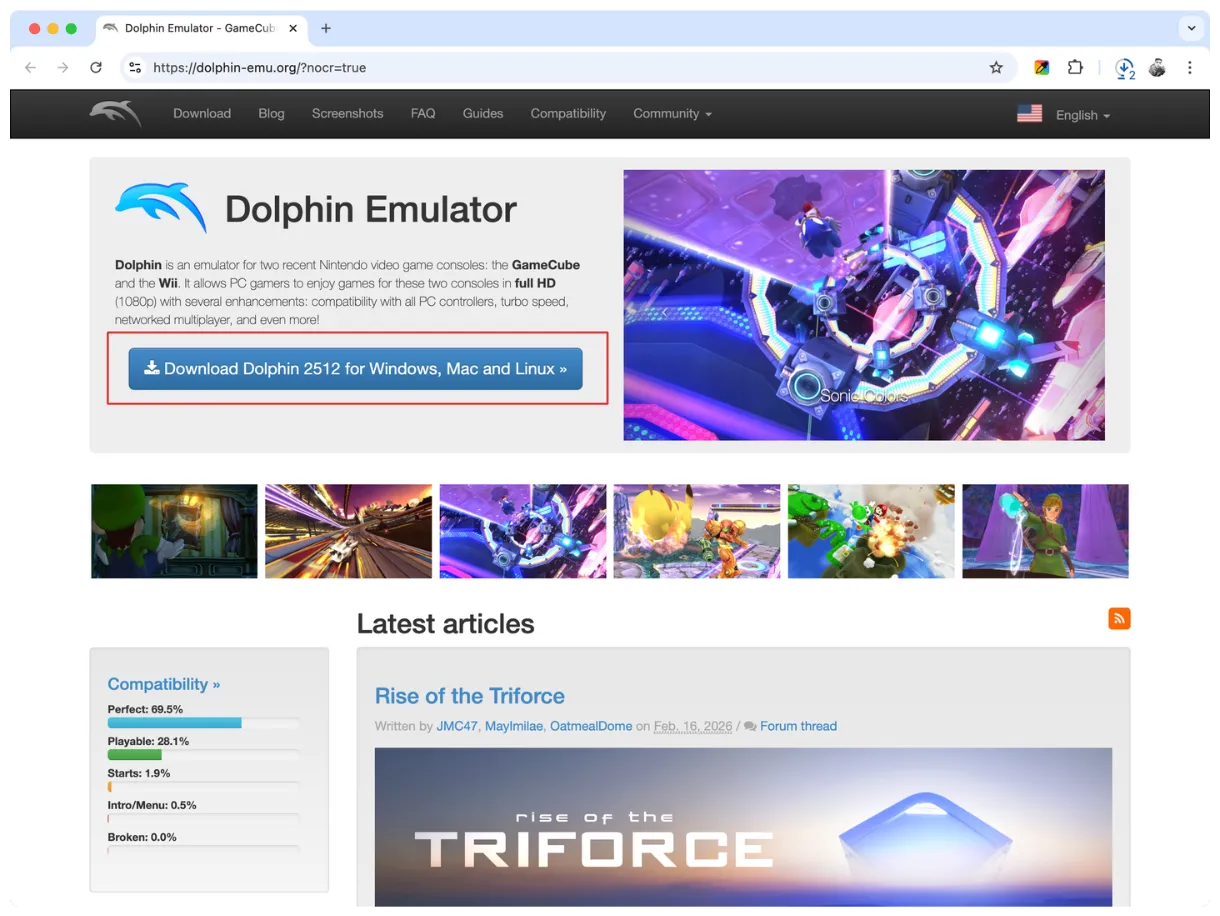Open the Screenshots navigation item
1220x916 pixels.
[347, 114]
